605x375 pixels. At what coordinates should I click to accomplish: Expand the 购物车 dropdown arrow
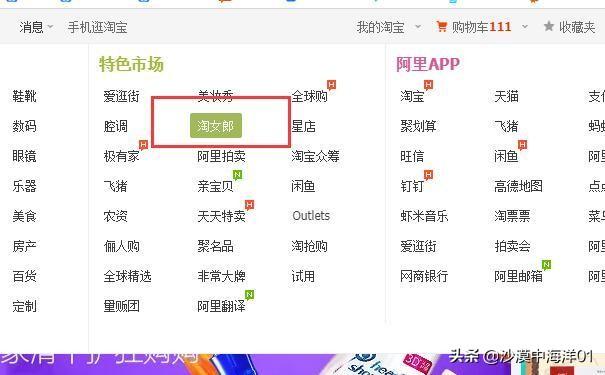(524, 27)
